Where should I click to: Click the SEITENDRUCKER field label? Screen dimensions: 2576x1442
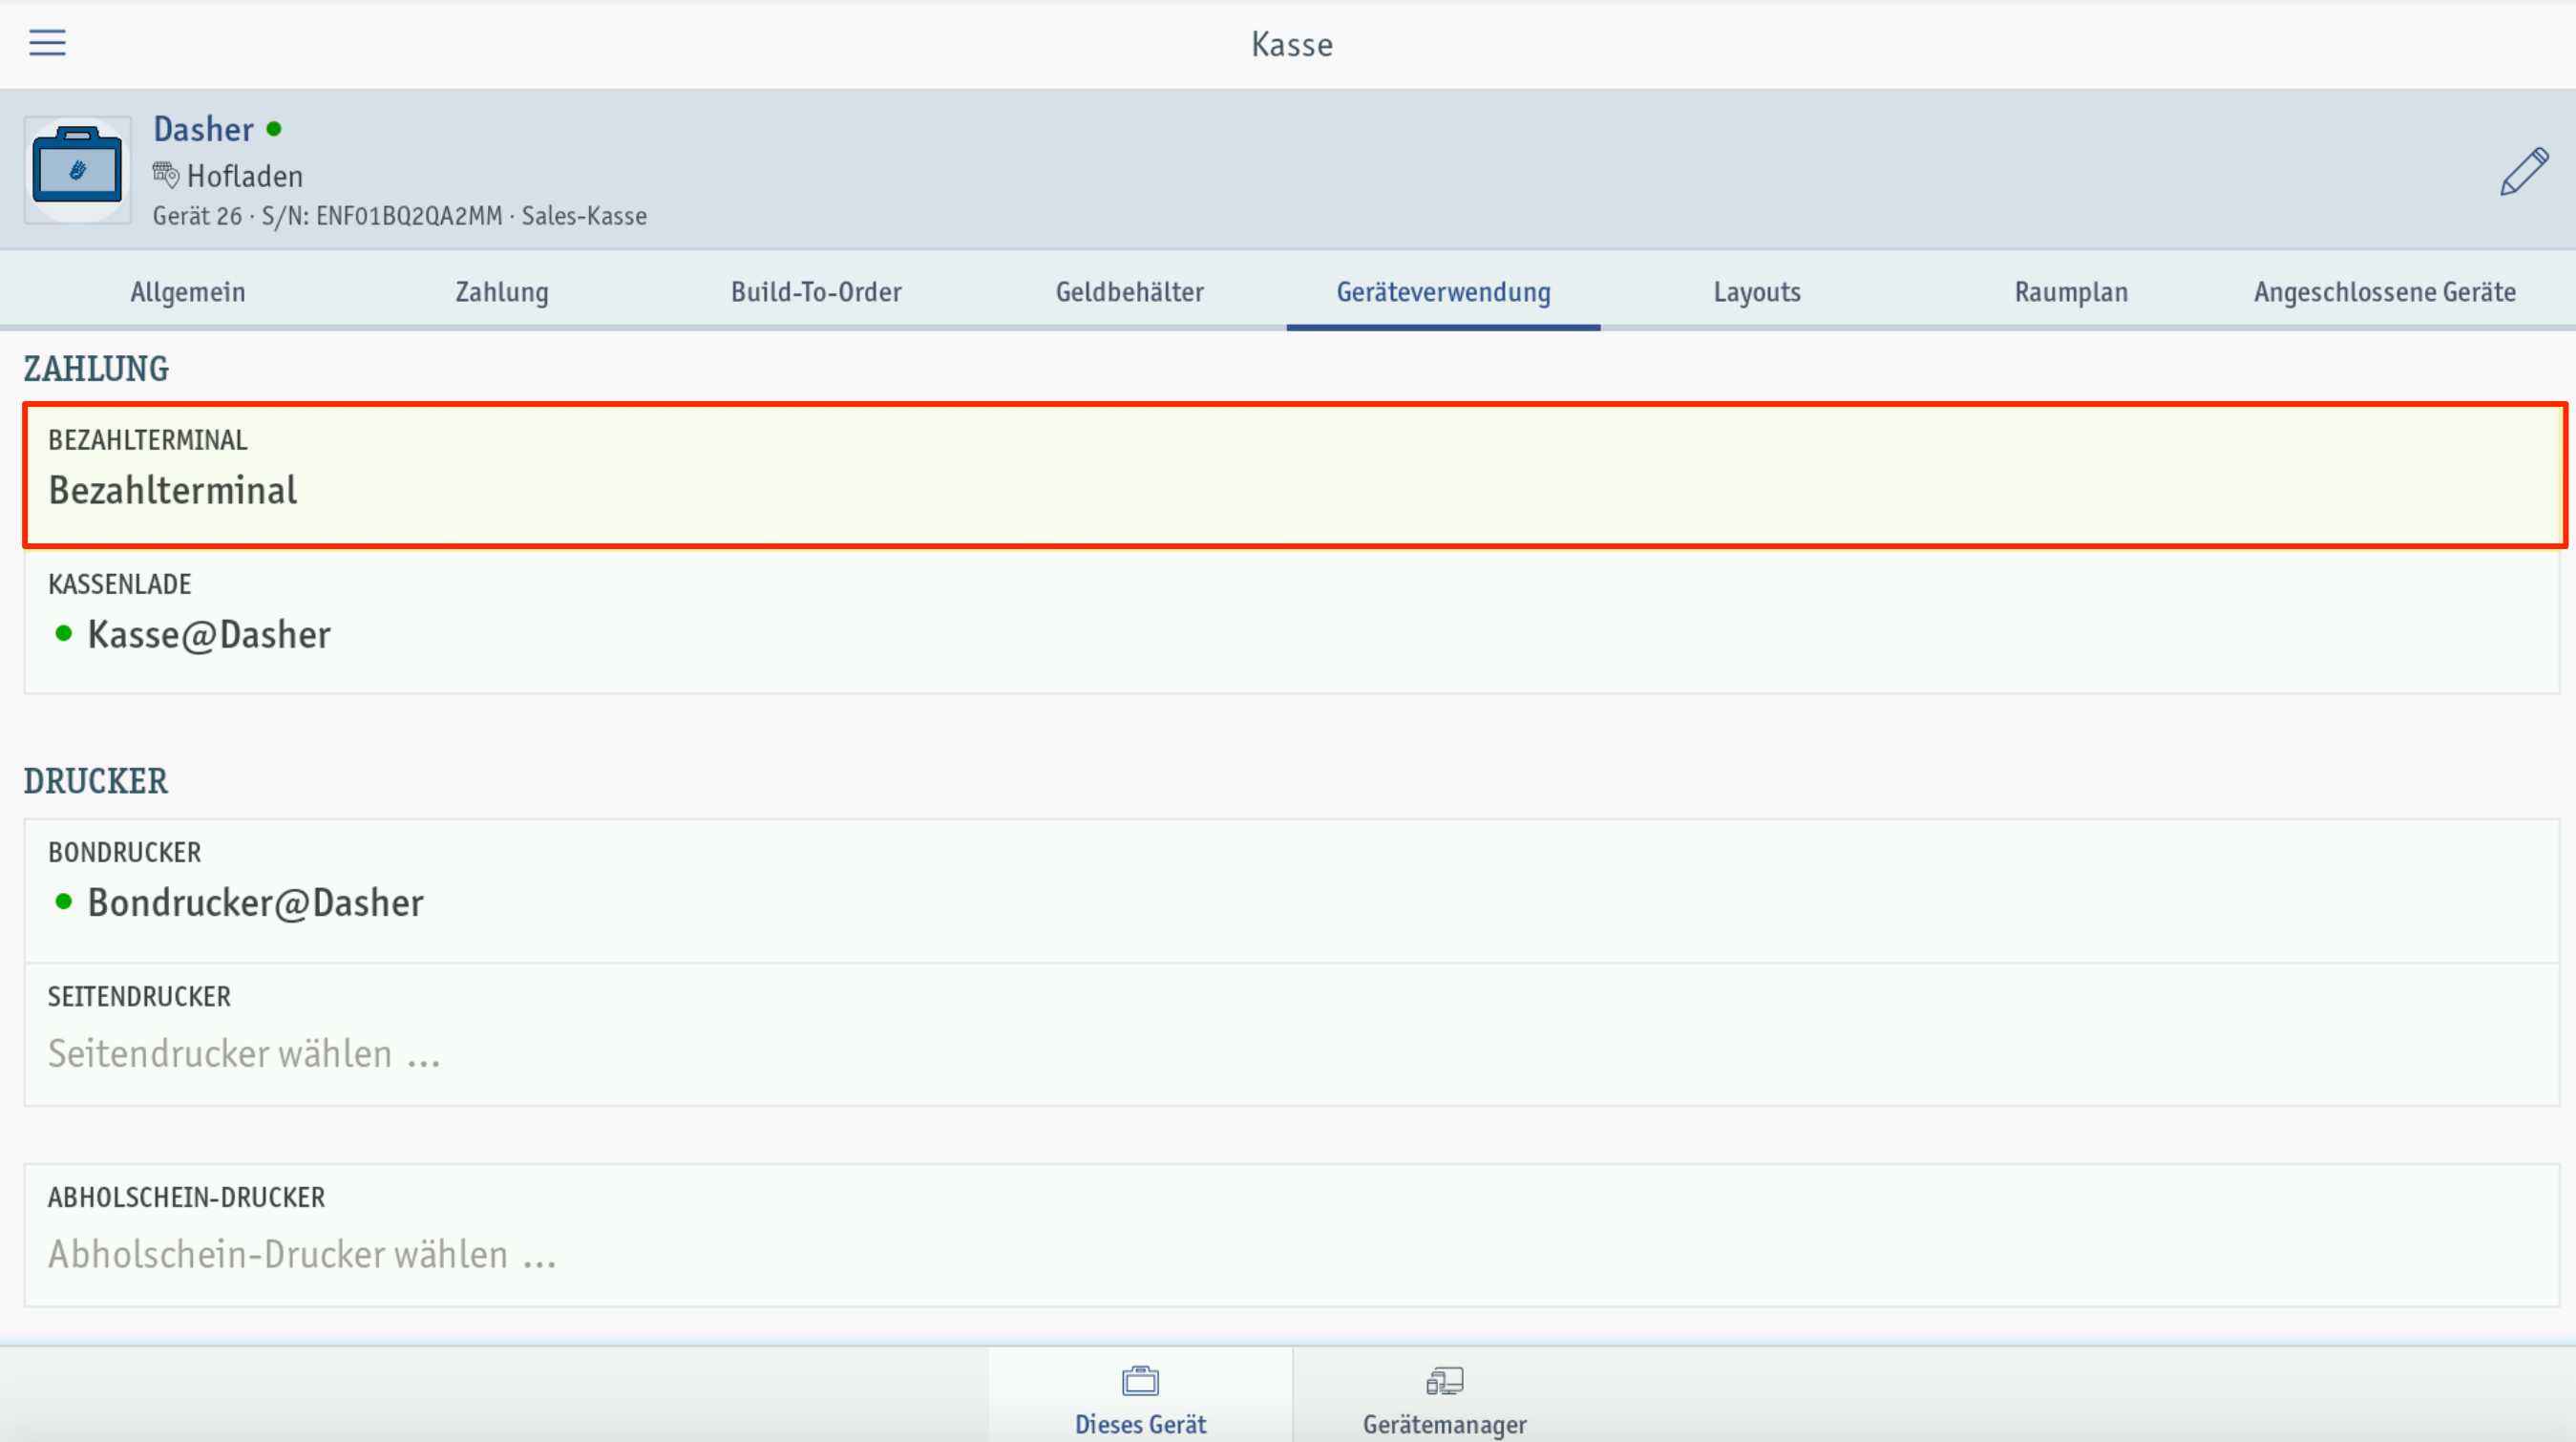click(140, 996)
